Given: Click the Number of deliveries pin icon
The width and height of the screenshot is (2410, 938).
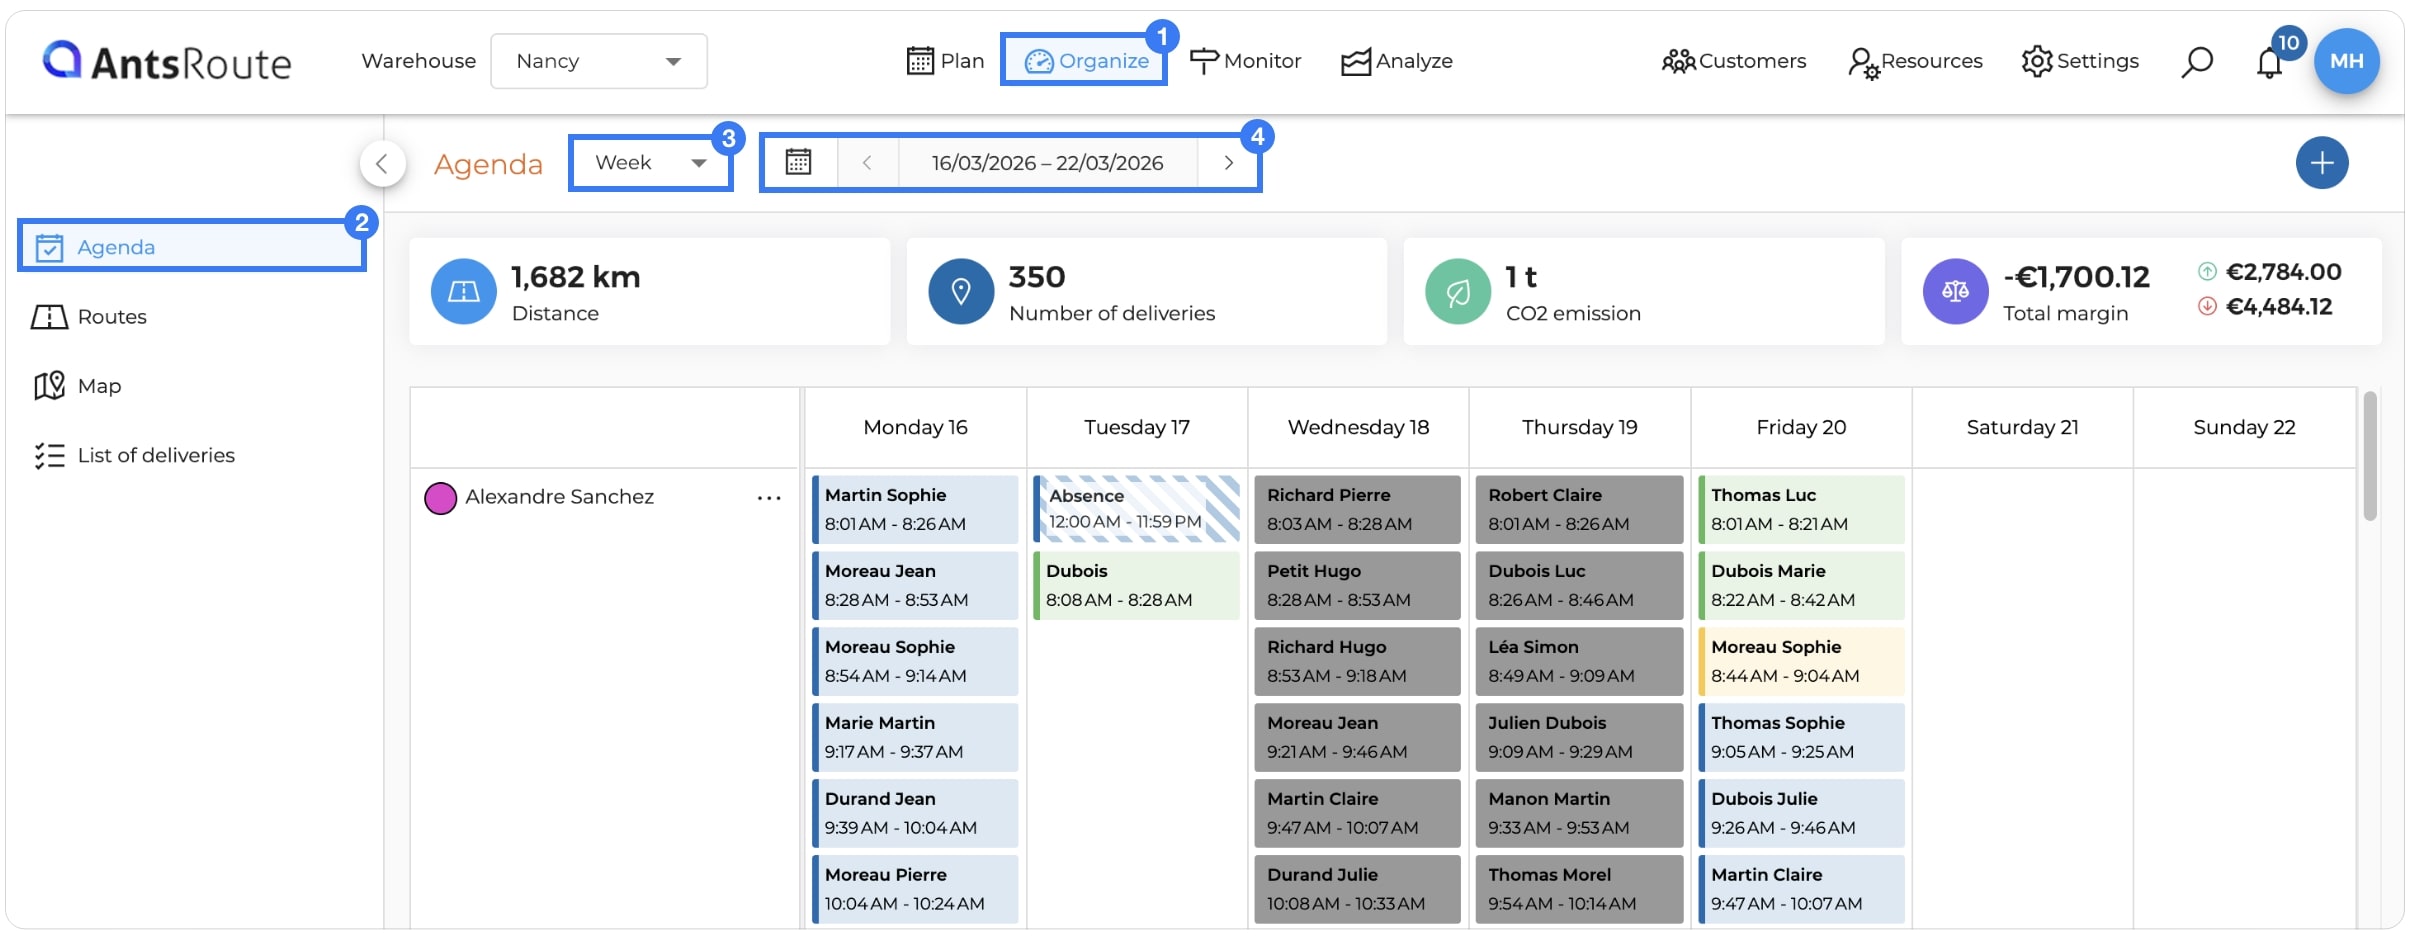Looking at the screenshot, I should (961, 291).
